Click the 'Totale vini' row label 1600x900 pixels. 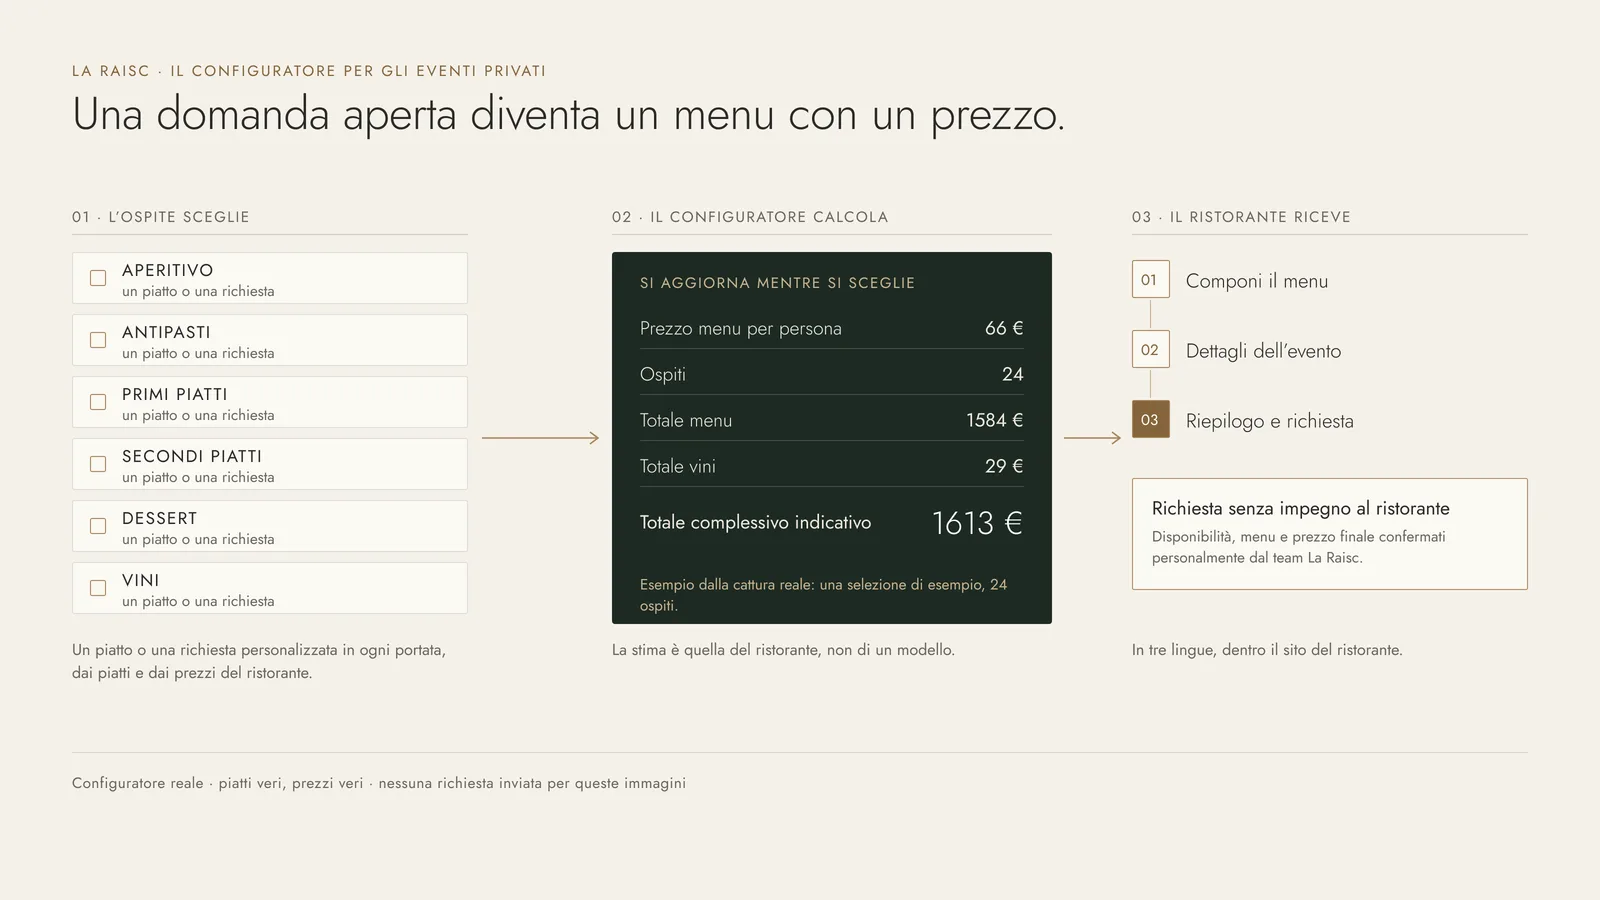coord(678,466)
